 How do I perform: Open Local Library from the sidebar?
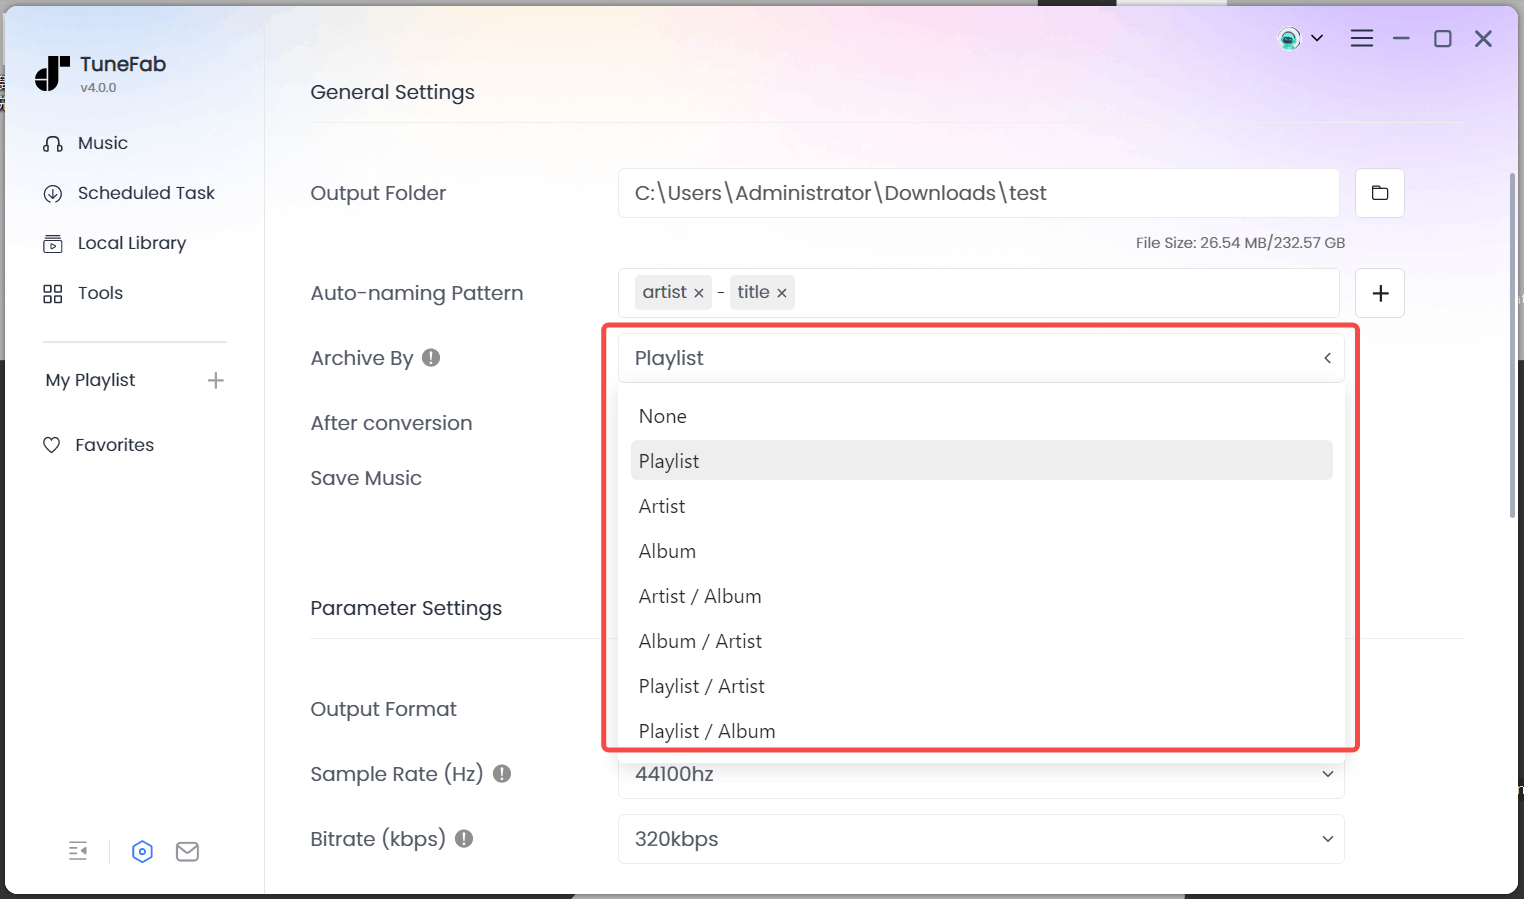click(x=131, y=243)
